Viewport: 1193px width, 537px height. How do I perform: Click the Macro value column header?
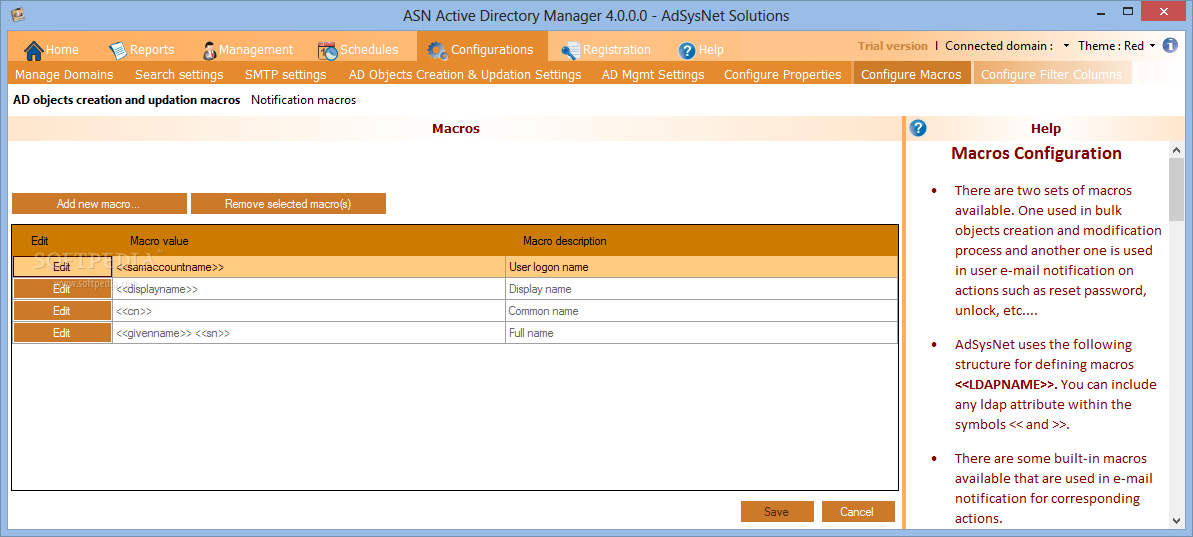pos(159,241)
